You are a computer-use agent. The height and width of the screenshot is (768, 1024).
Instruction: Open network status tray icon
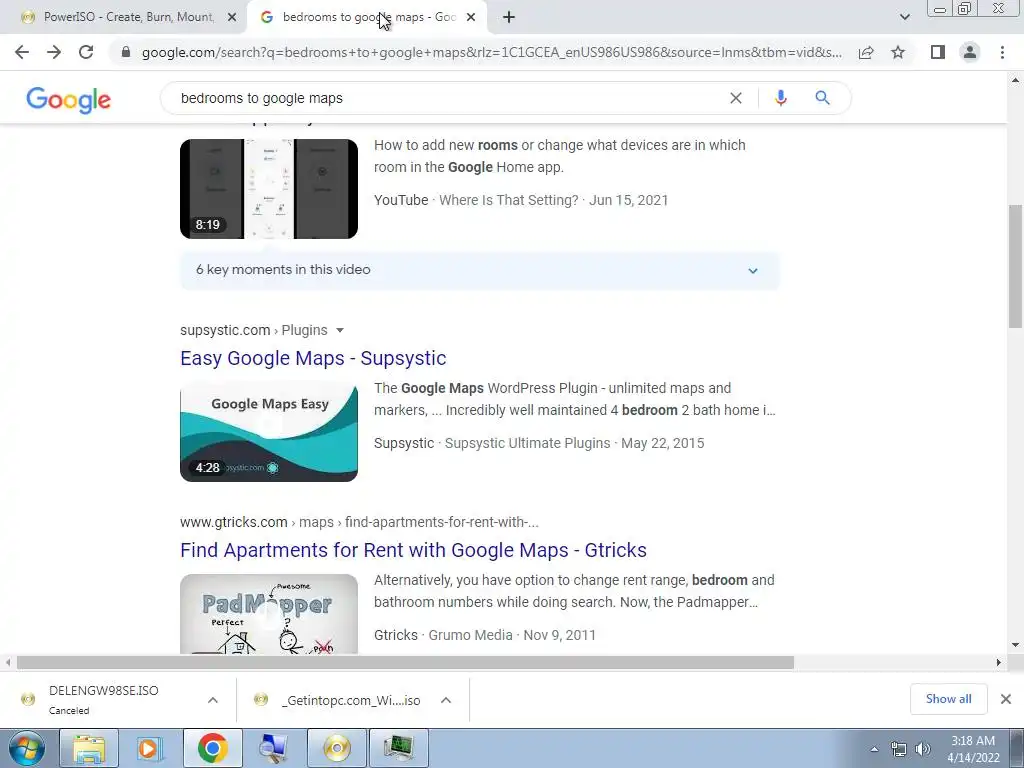tap(899, 749)
